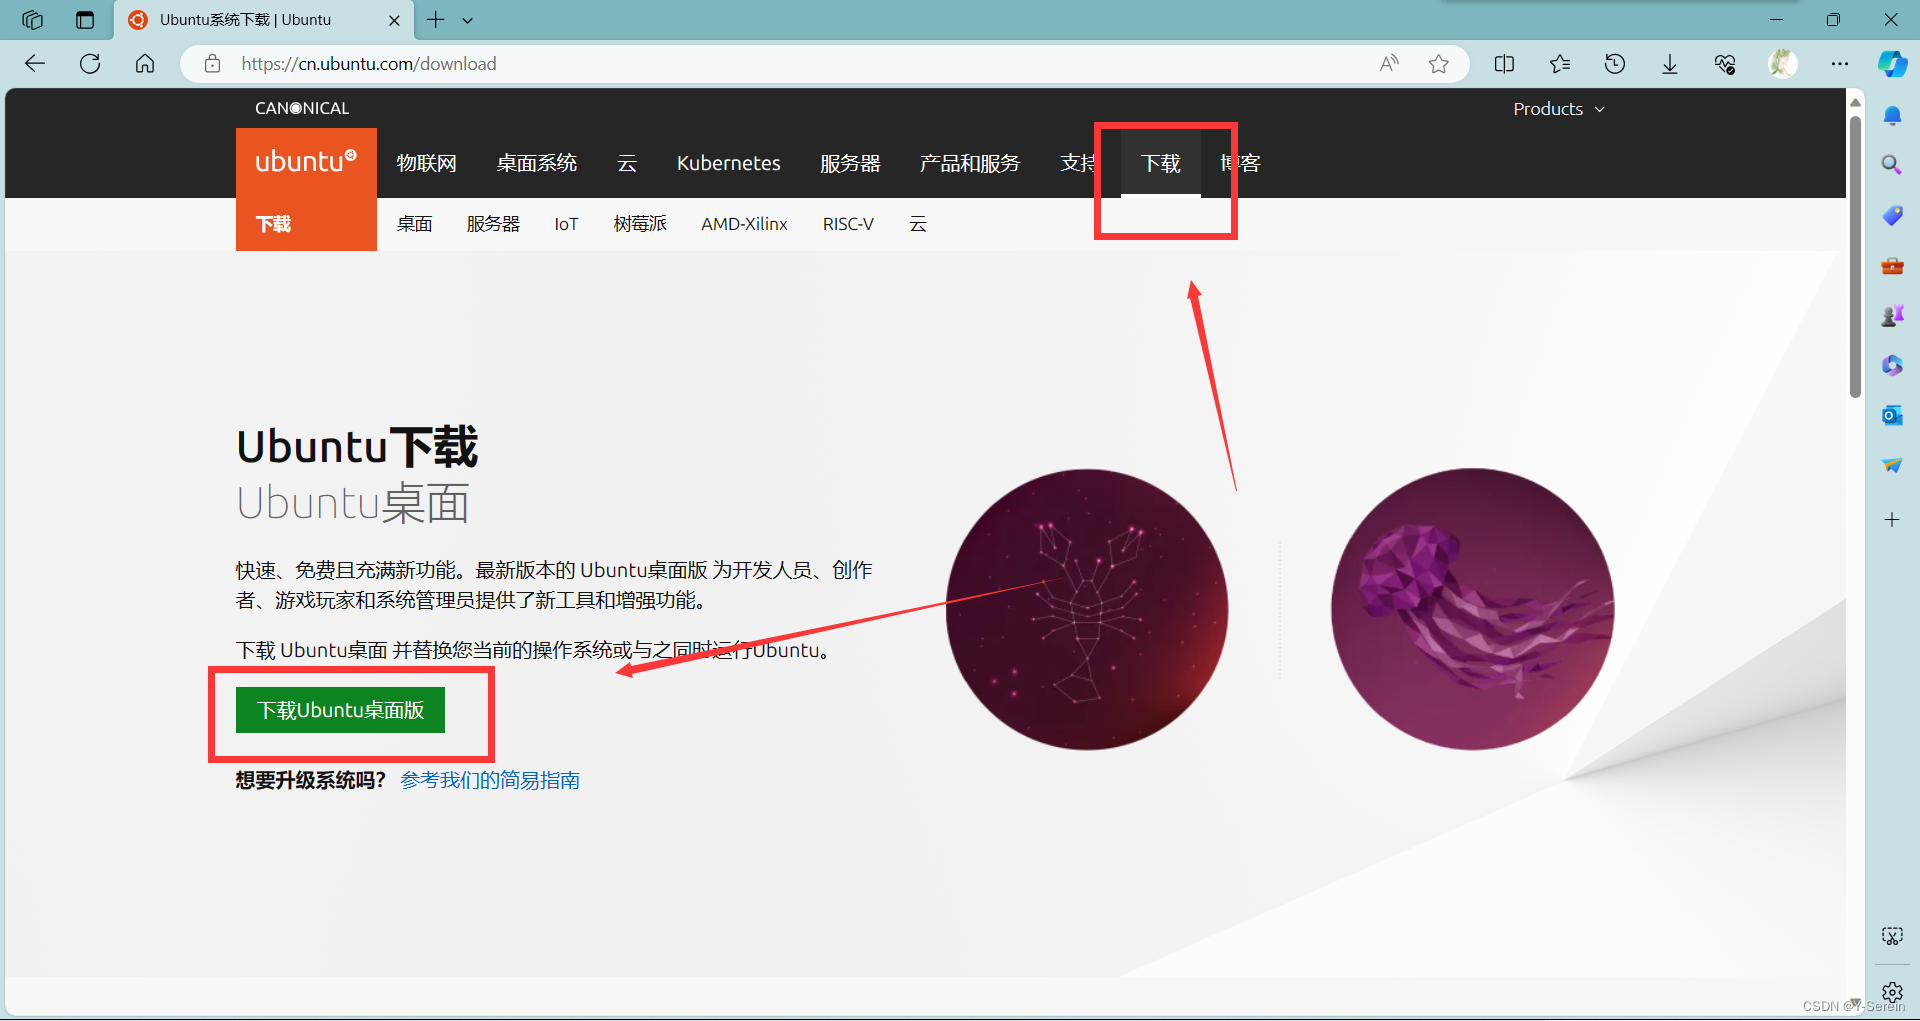Open the sidebar tools briefcase

(1892, 266)
